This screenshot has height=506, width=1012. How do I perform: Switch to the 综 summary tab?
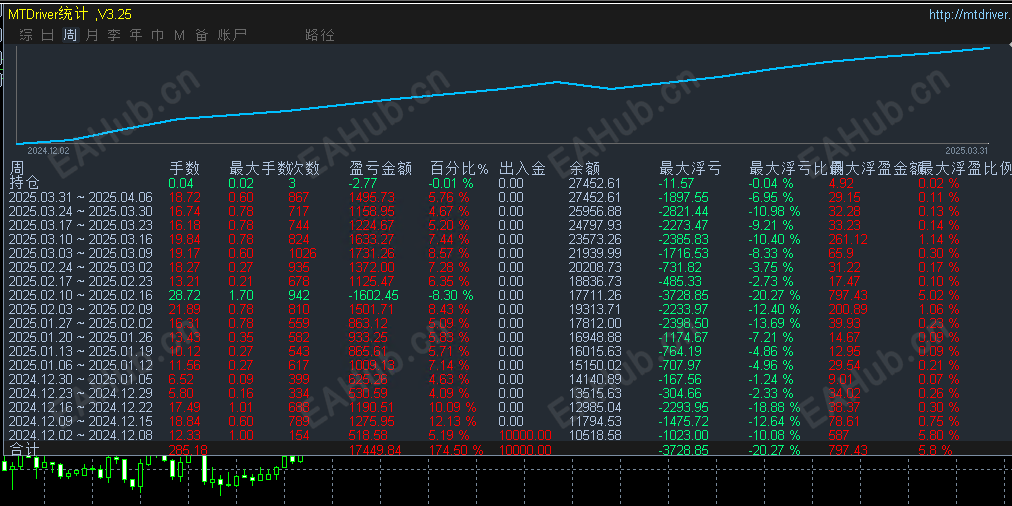click(26, 35)
